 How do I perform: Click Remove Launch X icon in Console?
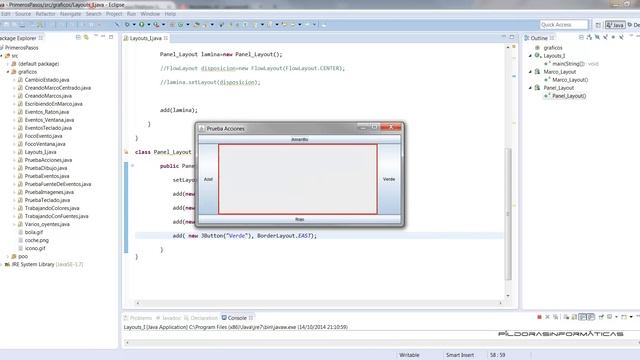[x=547, y=317]
